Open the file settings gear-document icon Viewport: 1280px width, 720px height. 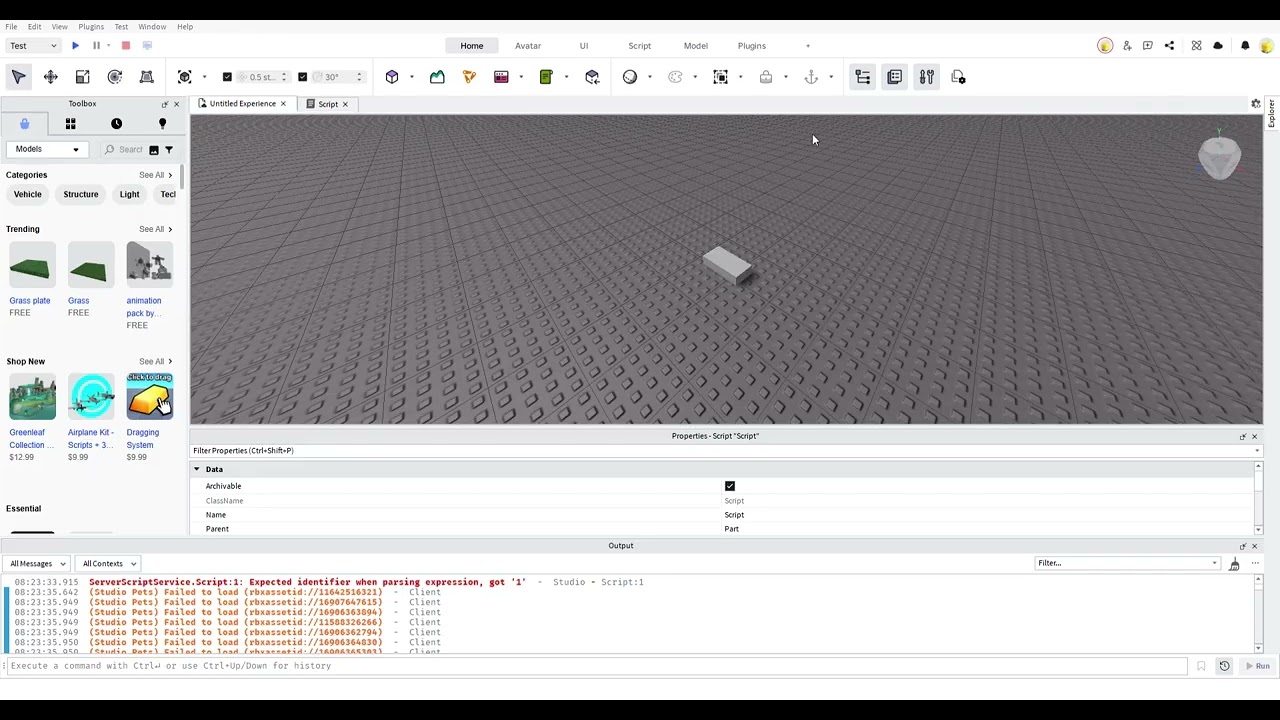click(x=958, y=77)
